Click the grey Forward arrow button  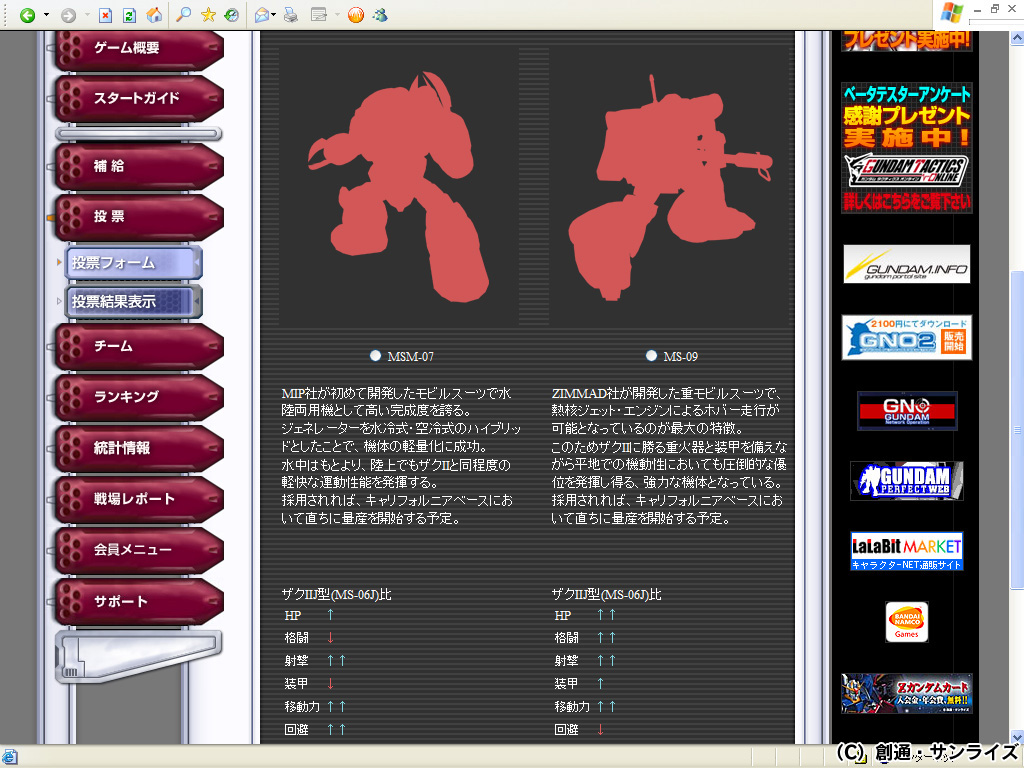tap(68, 15)
